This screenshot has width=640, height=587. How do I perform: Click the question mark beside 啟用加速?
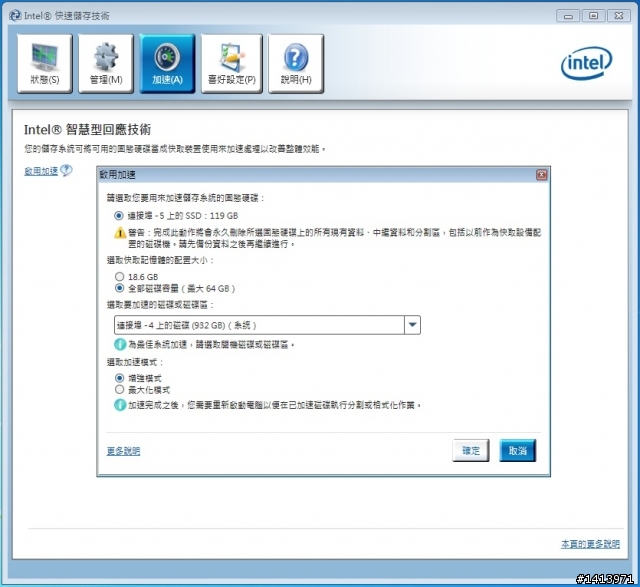pyautogui.click(x=66, y=170)
